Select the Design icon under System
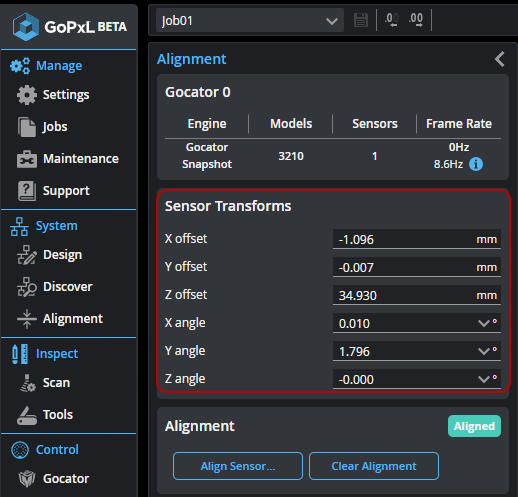This screenshot has height=497, width=518. [x=27, y=255]
